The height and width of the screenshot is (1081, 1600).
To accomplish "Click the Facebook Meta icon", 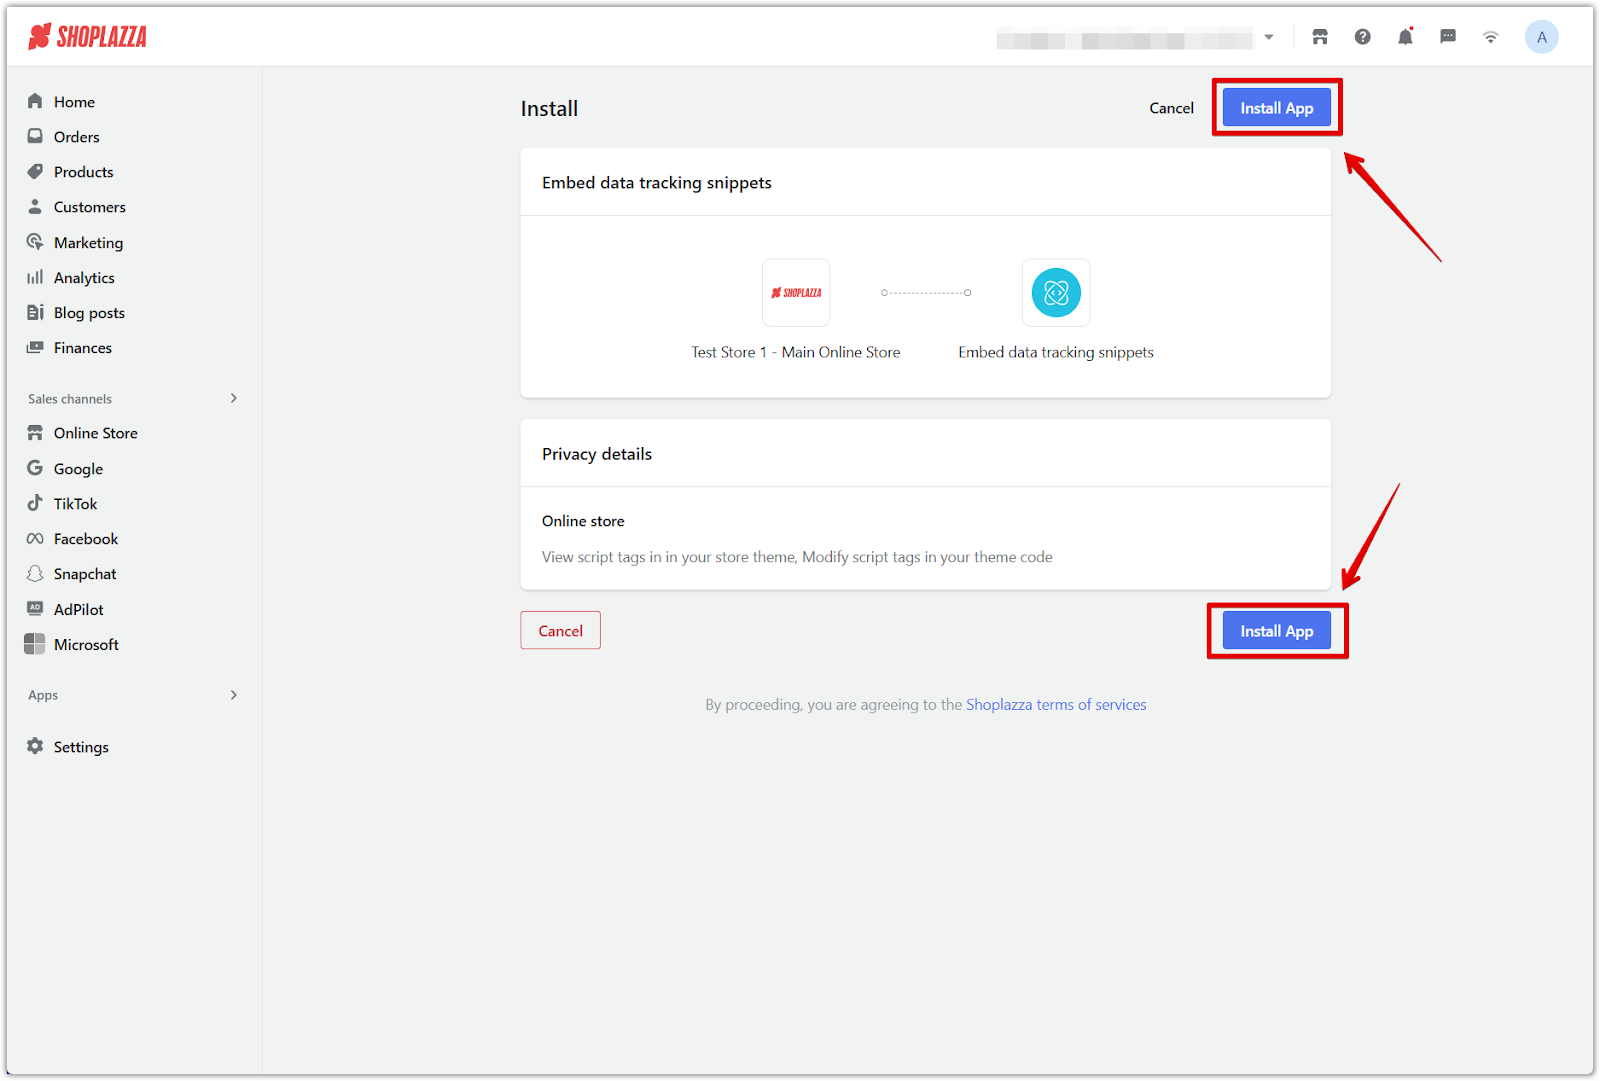I will coord(35,538).
